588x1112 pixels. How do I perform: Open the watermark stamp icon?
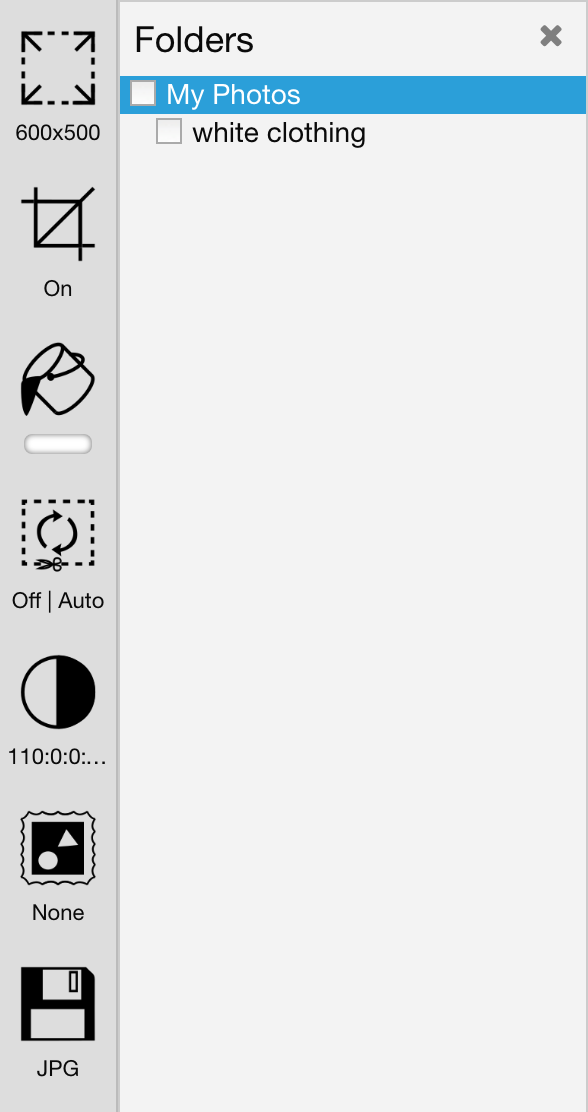[57, 847]
